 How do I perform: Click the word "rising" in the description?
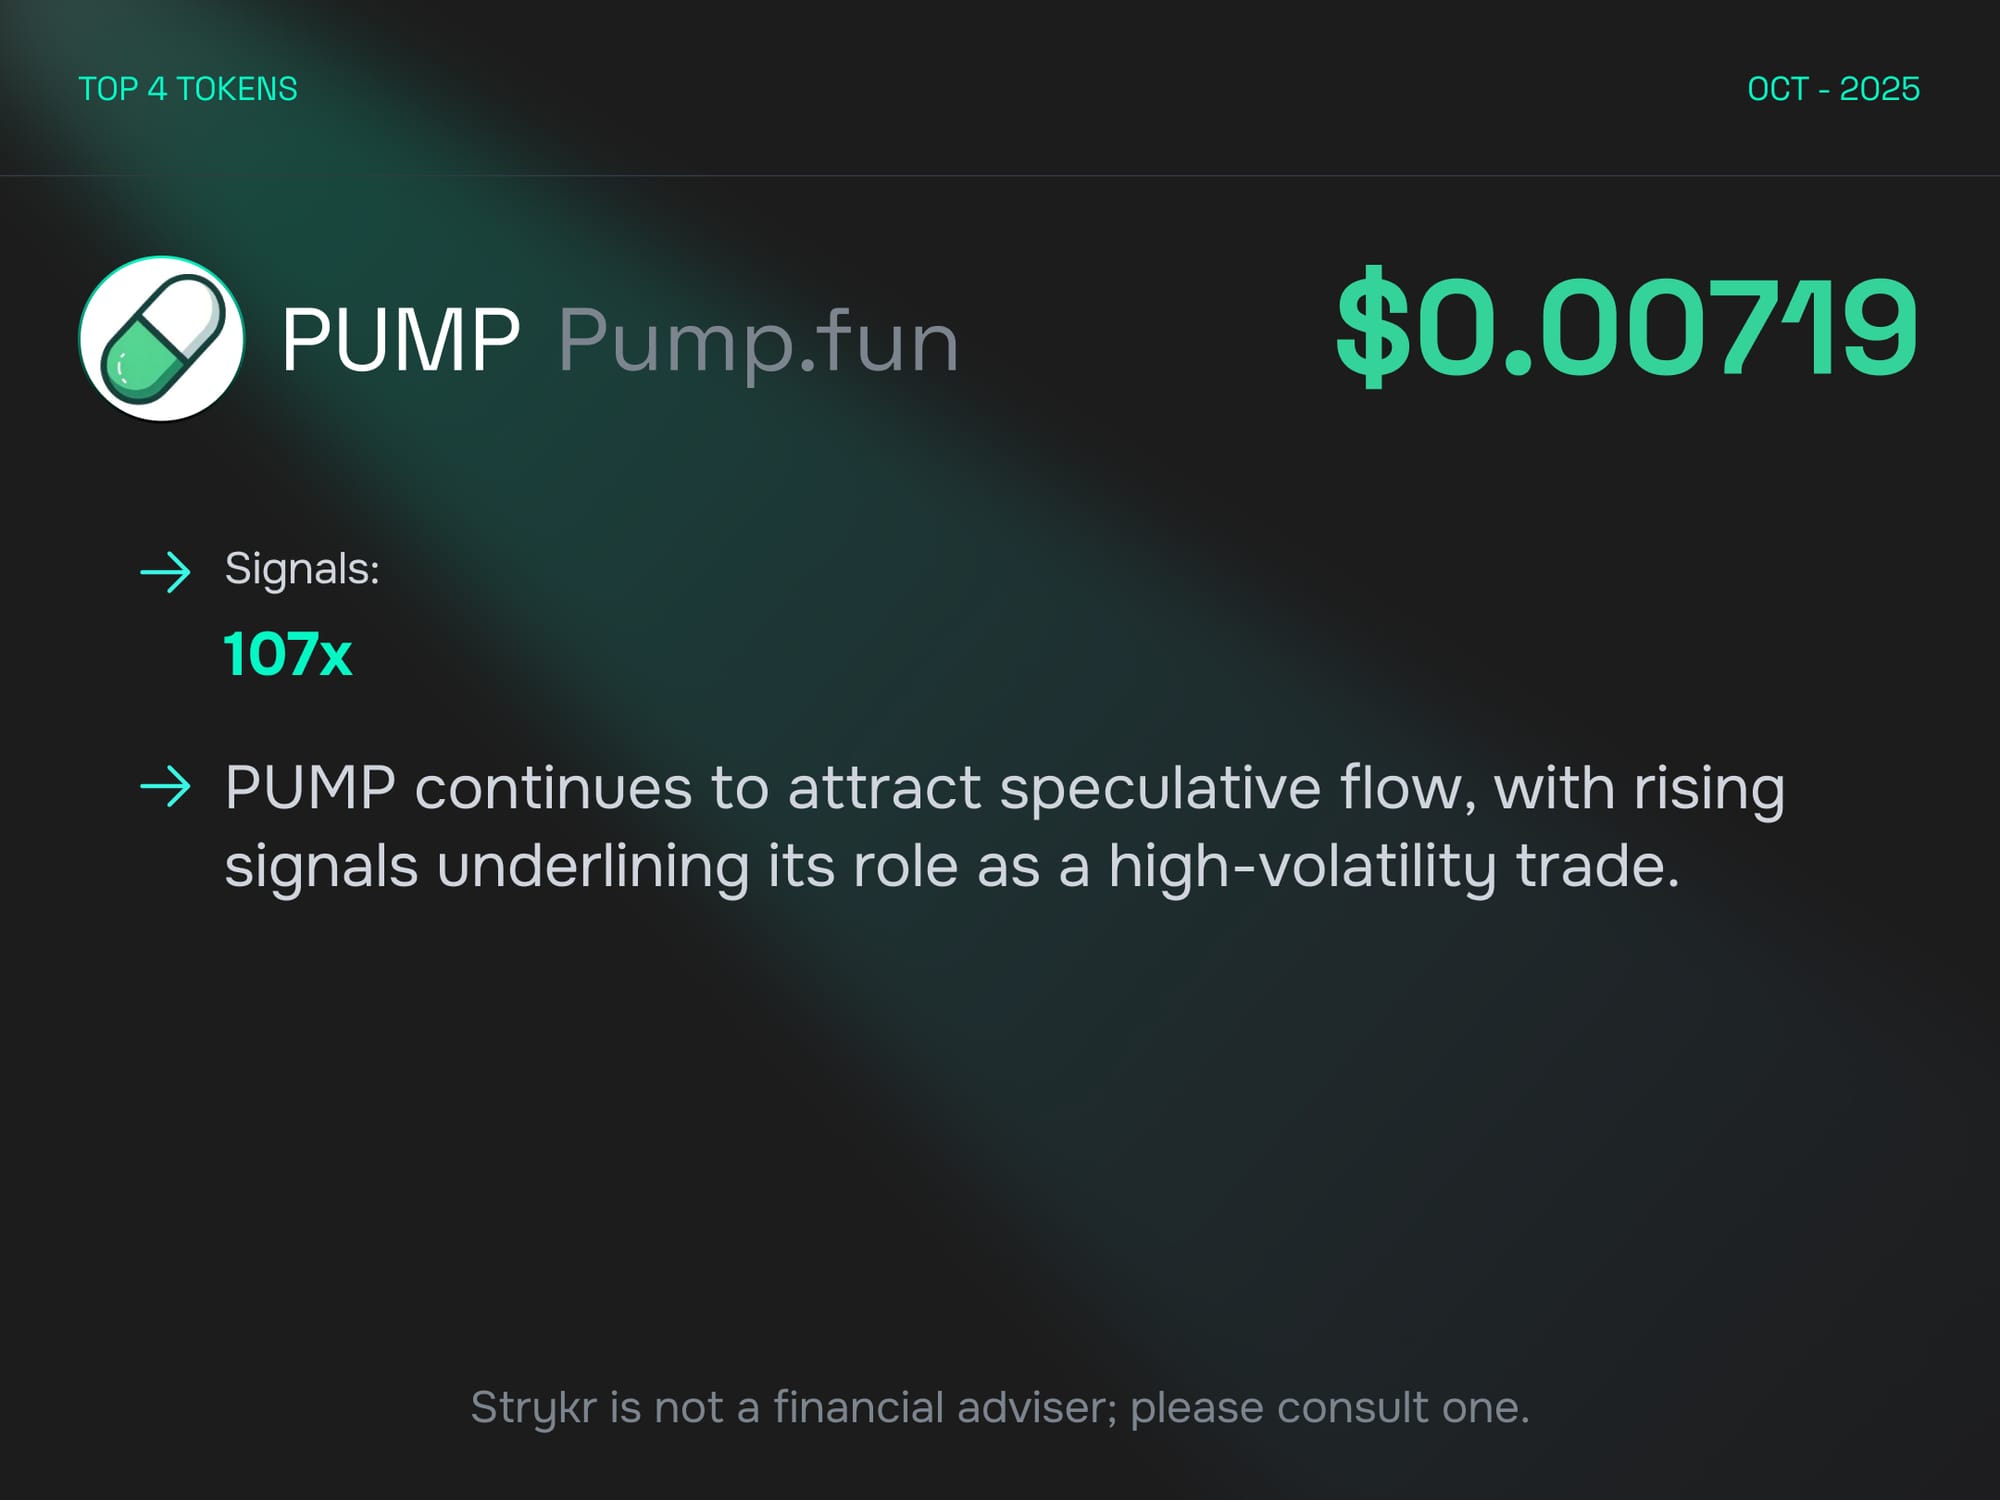coord(1709,789)
